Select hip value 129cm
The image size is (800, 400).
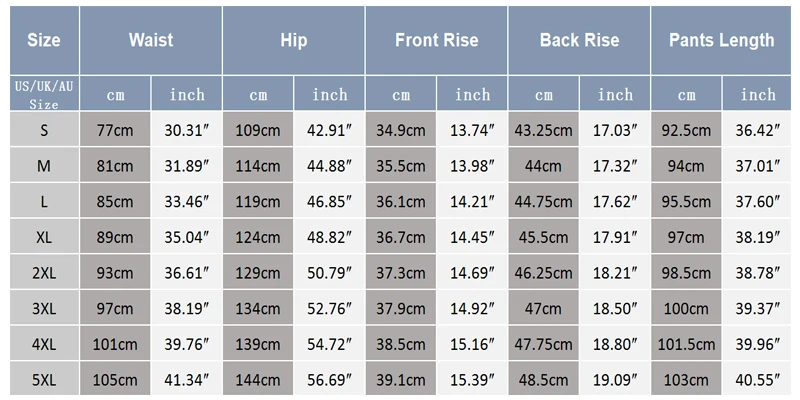258,272
